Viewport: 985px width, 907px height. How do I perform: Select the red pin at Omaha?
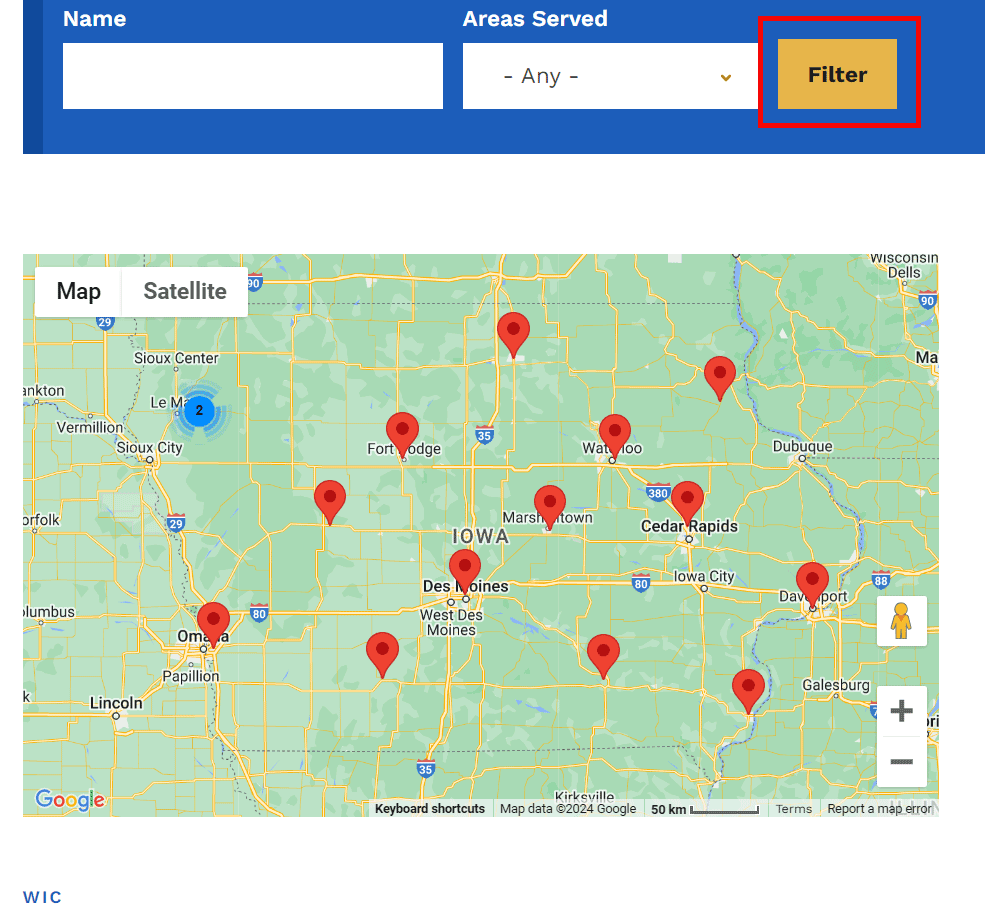(213, 626)
